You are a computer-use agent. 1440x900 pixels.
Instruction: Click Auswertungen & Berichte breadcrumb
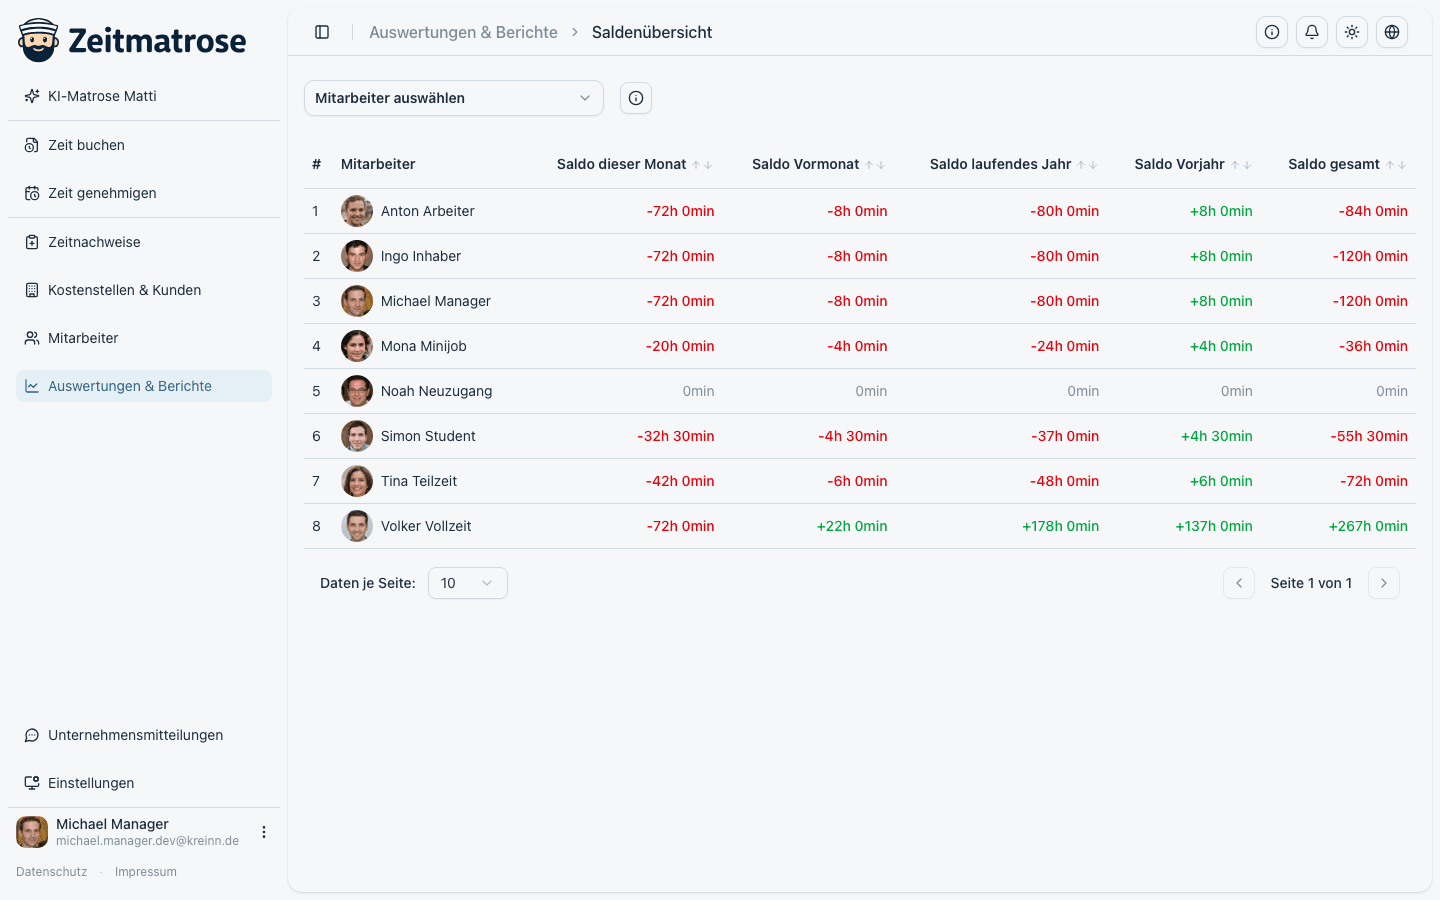pyautogui.click(x=463, y=32)
